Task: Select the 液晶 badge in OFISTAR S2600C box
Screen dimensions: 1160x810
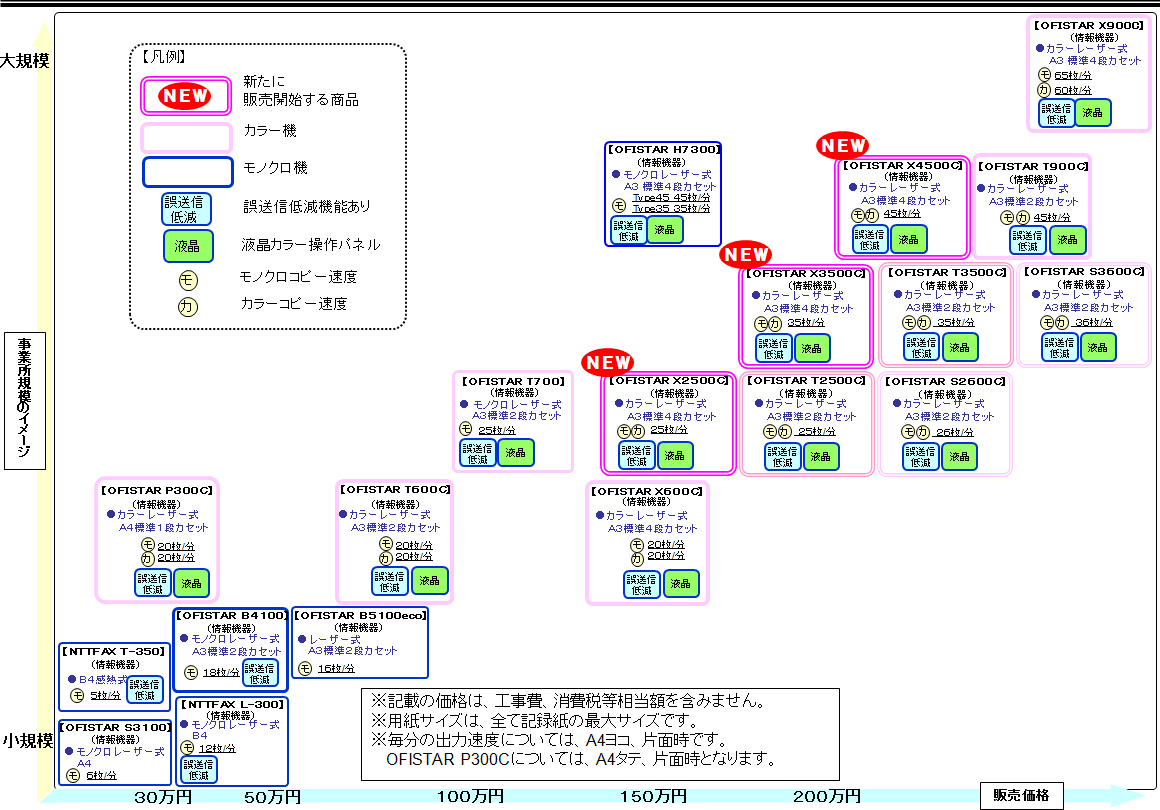Action: (x=959, y=456)
